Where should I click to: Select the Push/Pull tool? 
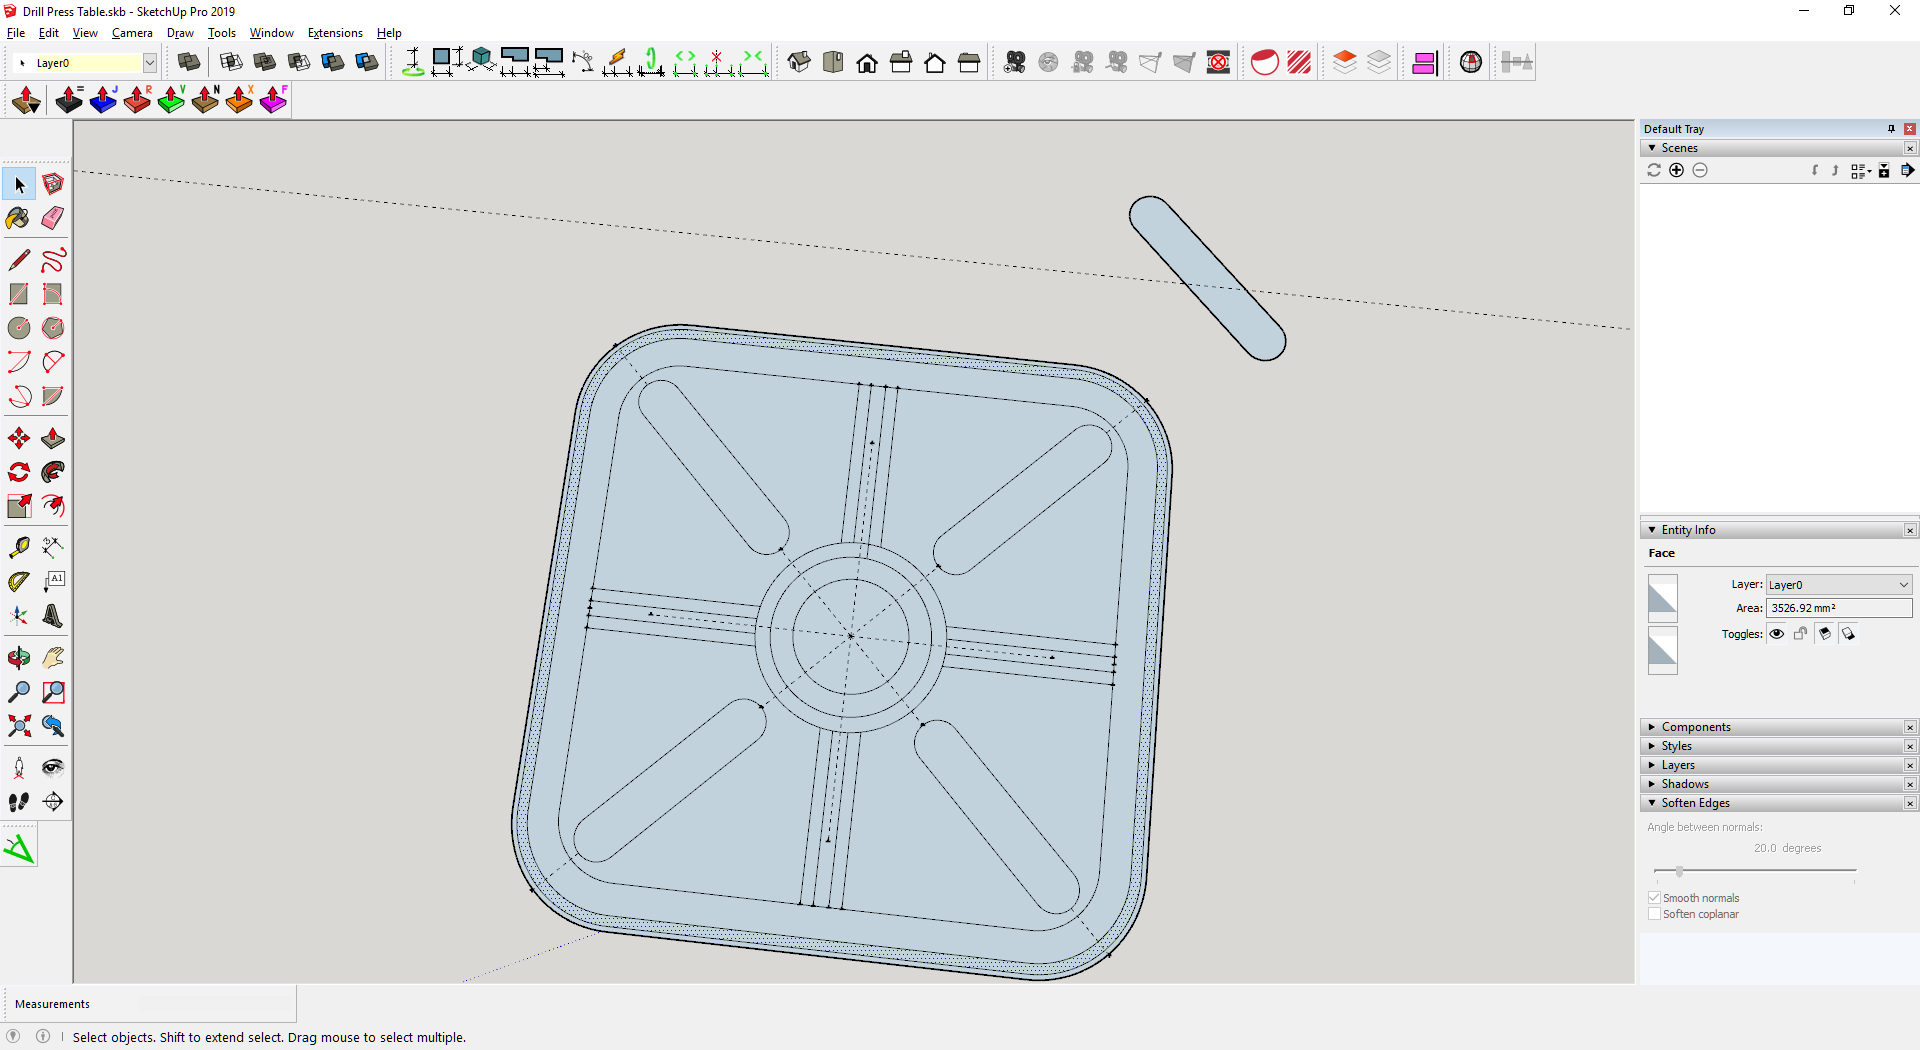(x=53, y=439)
